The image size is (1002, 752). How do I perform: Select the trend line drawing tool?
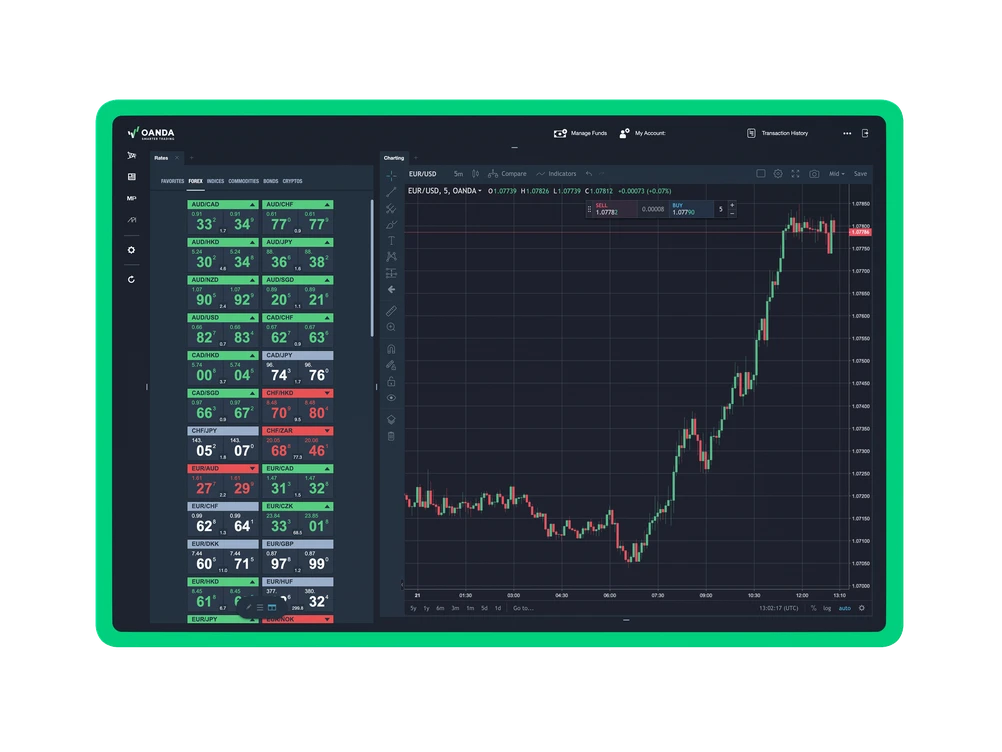point(391,192)
